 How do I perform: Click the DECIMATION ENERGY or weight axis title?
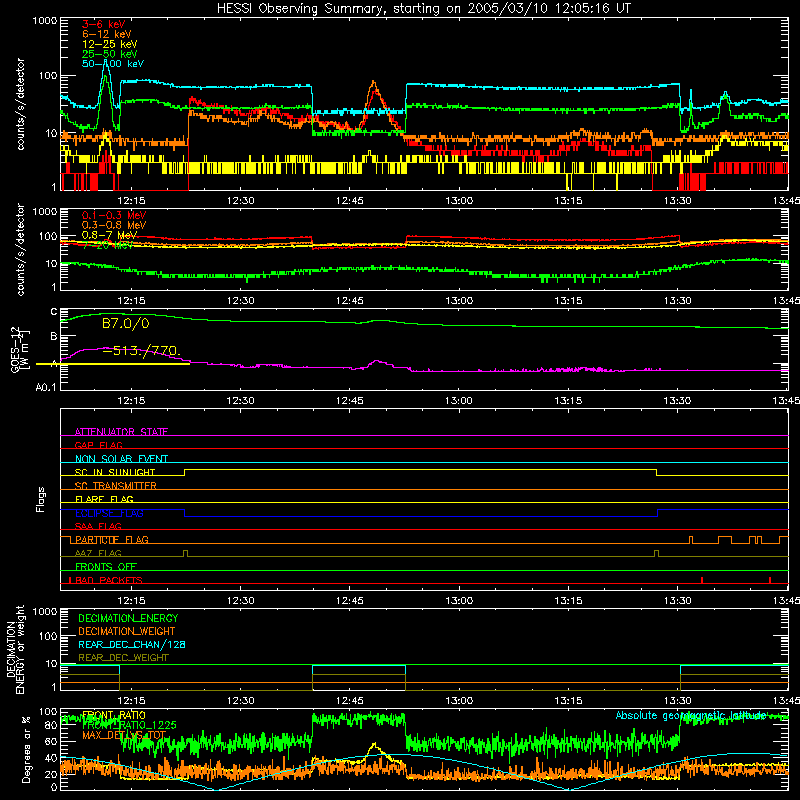coord(16,650)
